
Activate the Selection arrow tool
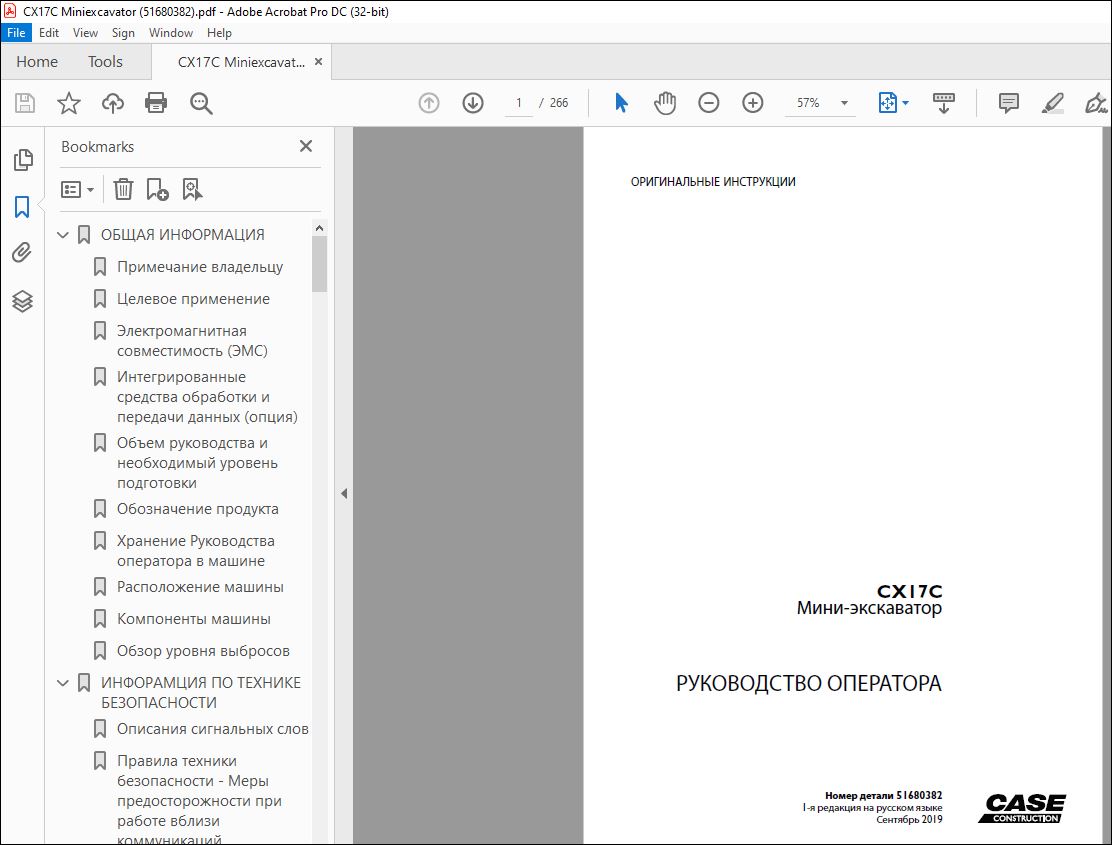coord(621,103)
